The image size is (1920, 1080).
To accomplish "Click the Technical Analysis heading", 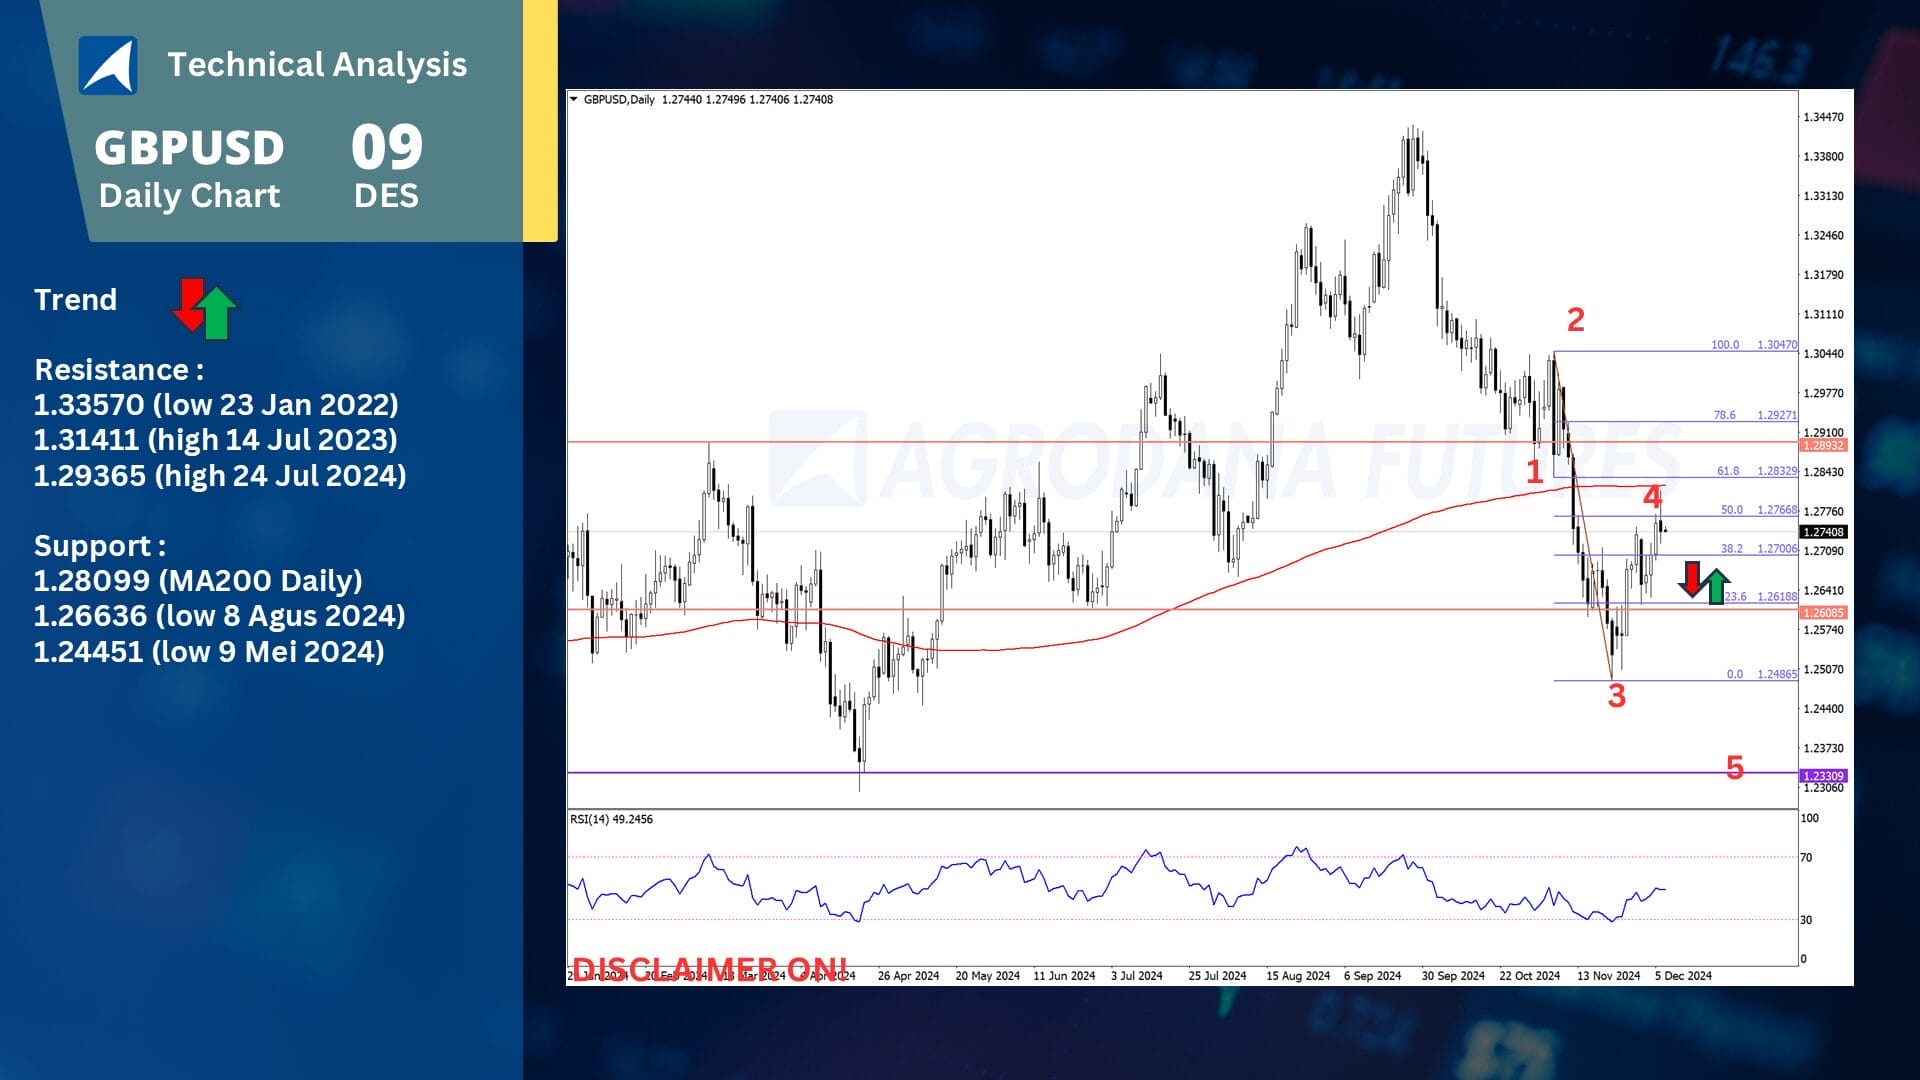I will coord(317,65).
